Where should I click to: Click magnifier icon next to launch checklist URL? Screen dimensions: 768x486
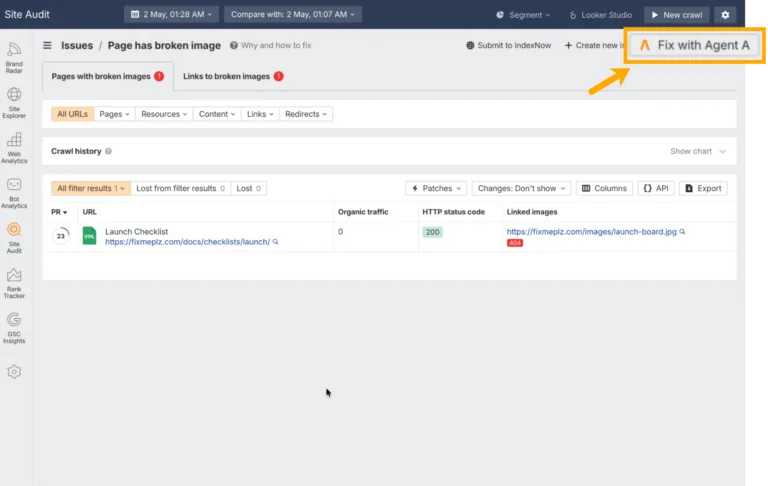tap(276, 242)
